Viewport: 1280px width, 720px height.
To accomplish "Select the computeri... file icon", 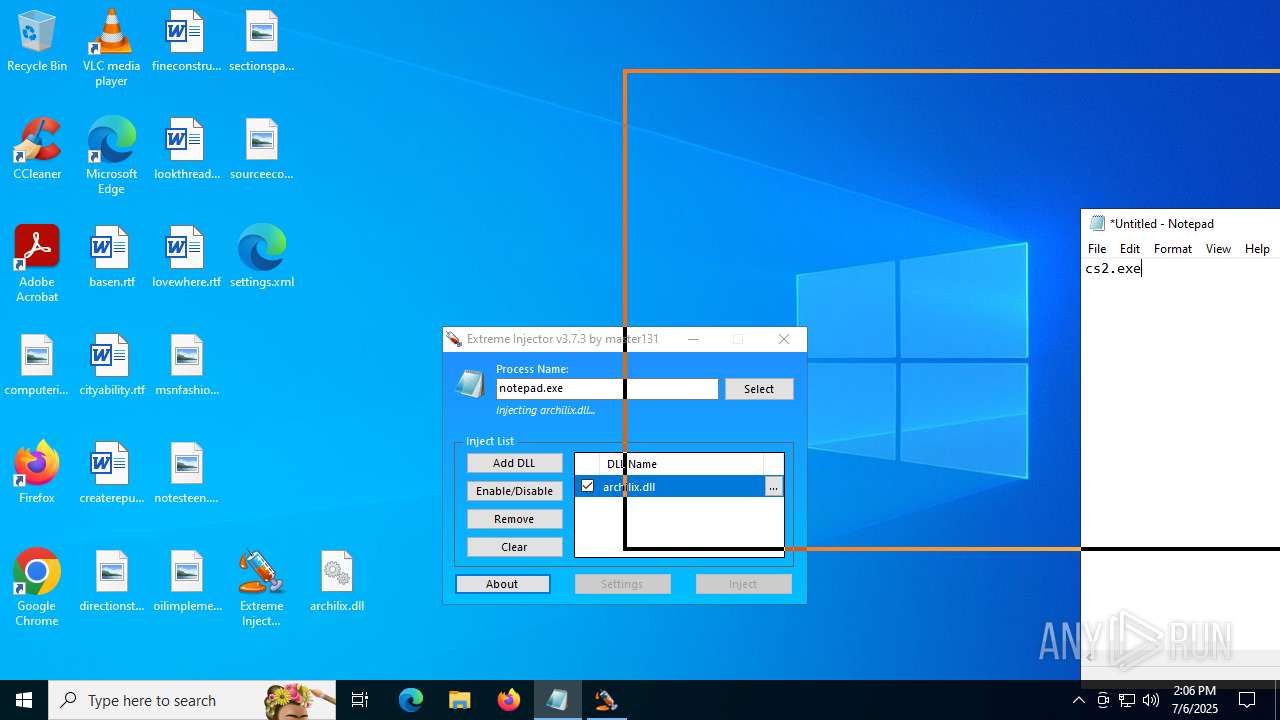I will click(x=37, y=366).
